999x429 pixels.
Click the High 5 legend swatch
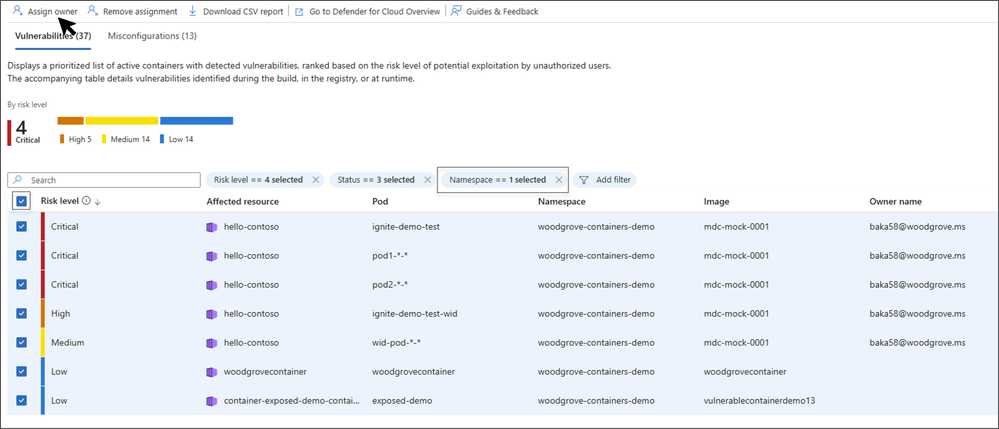click(x=62, y=139)
